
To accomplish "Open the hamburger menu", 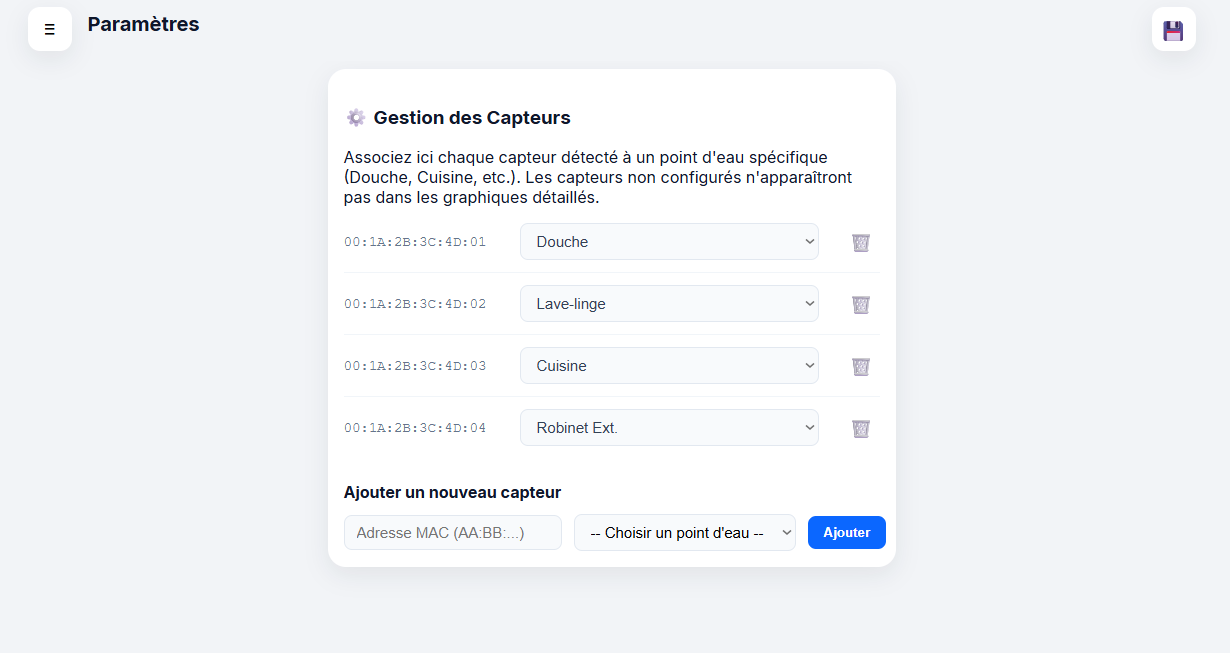I will point(50,29).
